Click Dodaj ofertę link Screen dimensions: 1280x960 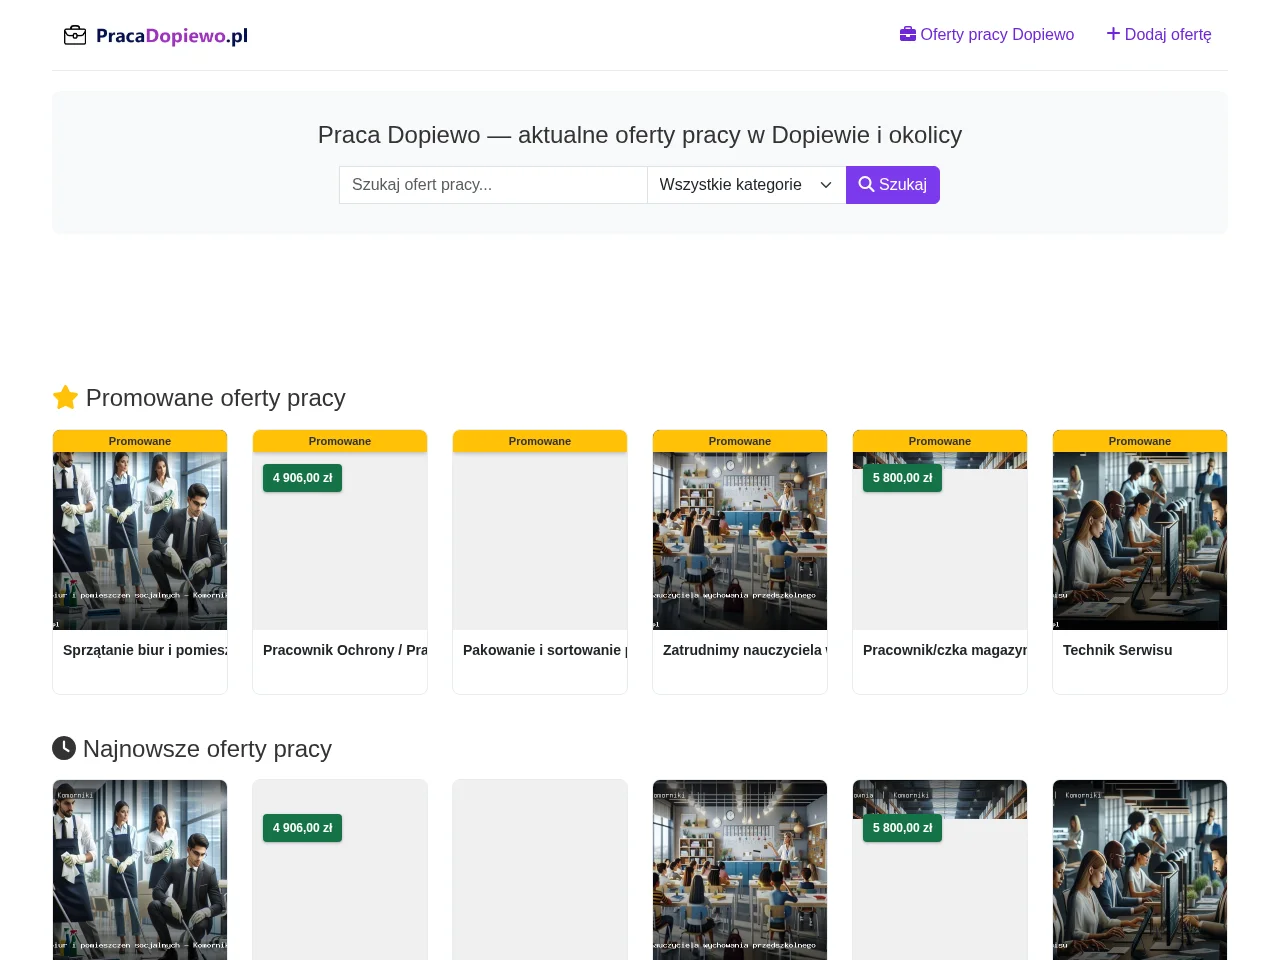point(1159,34)
